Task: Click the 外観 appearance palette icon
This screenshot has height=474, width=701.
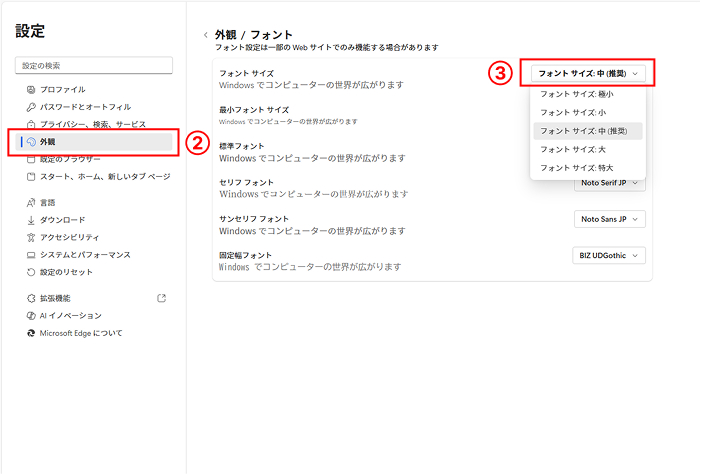Action: (x=31, y=142)
